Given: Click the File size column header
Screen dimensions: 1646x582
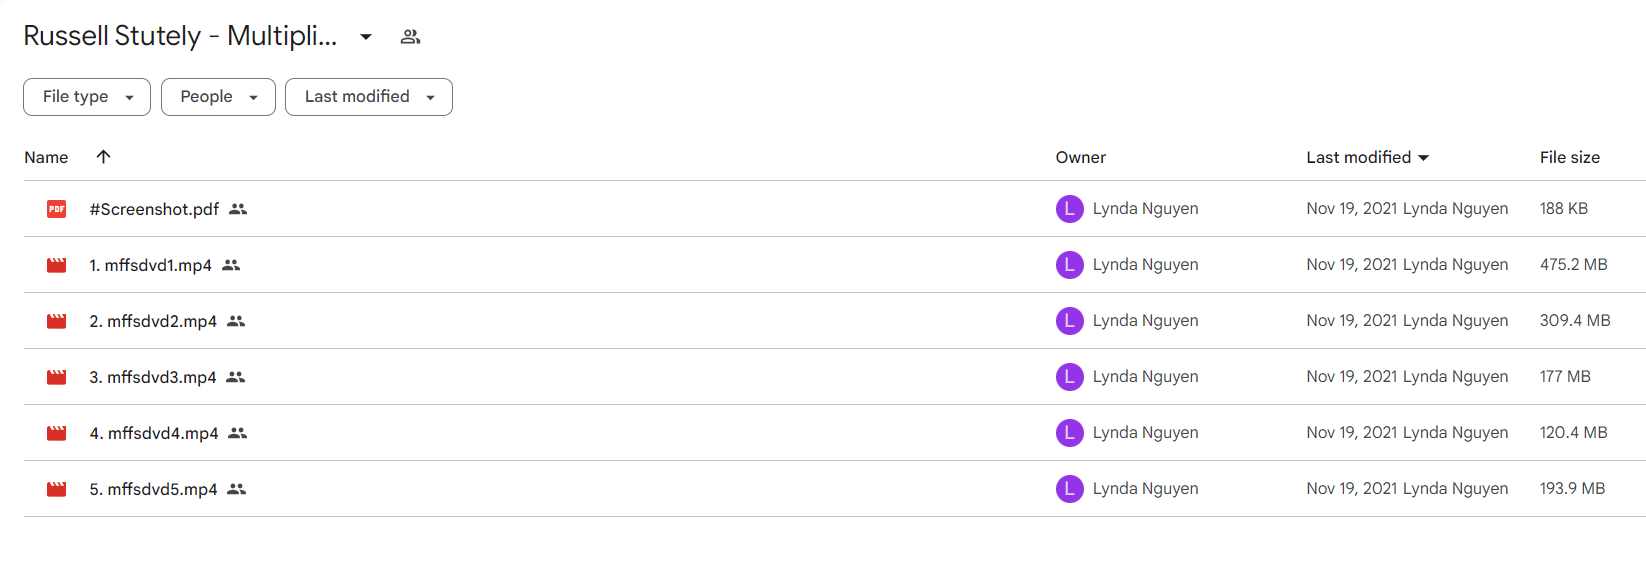Looking at the screenshot, I should tap(1570, 157).
